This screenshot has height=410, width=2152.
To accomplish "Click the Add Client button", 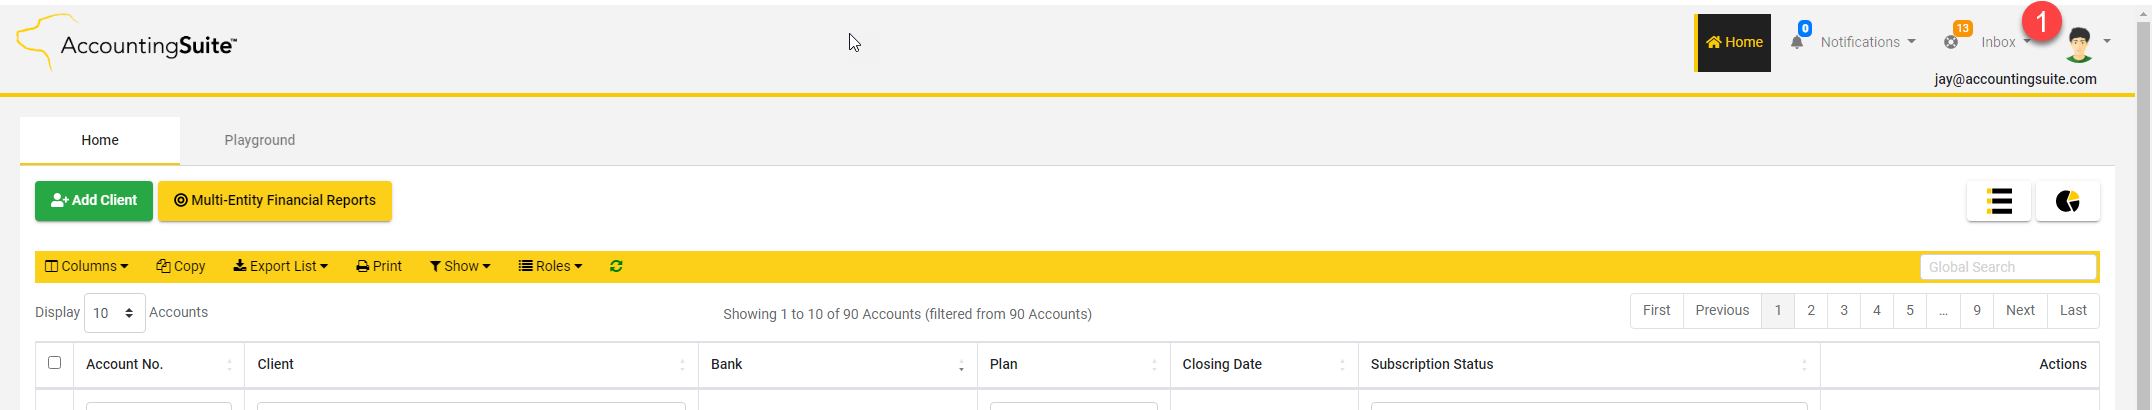I will click(x=94, y=201).
